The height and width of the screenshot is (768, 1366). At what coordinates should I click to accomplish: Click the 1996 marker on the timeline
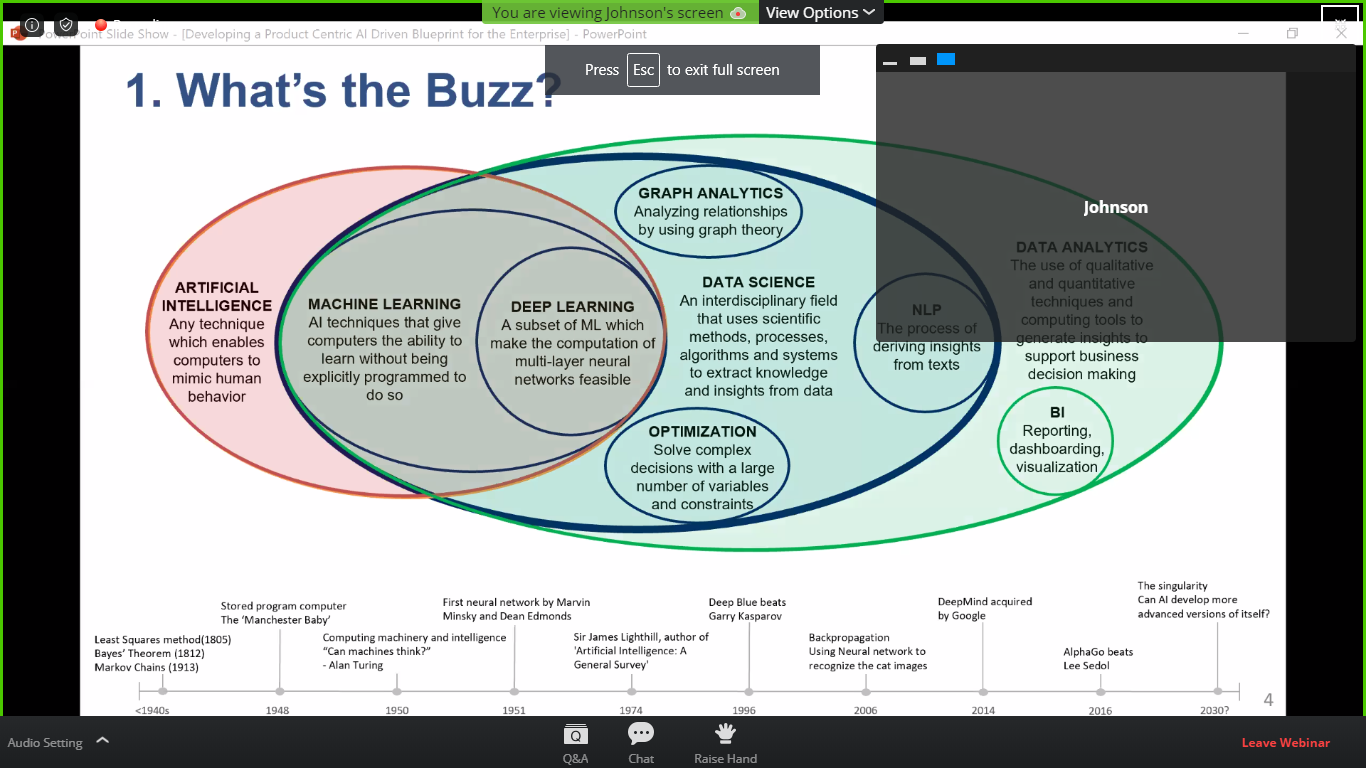pyautogui.click(x=749, y=691)
